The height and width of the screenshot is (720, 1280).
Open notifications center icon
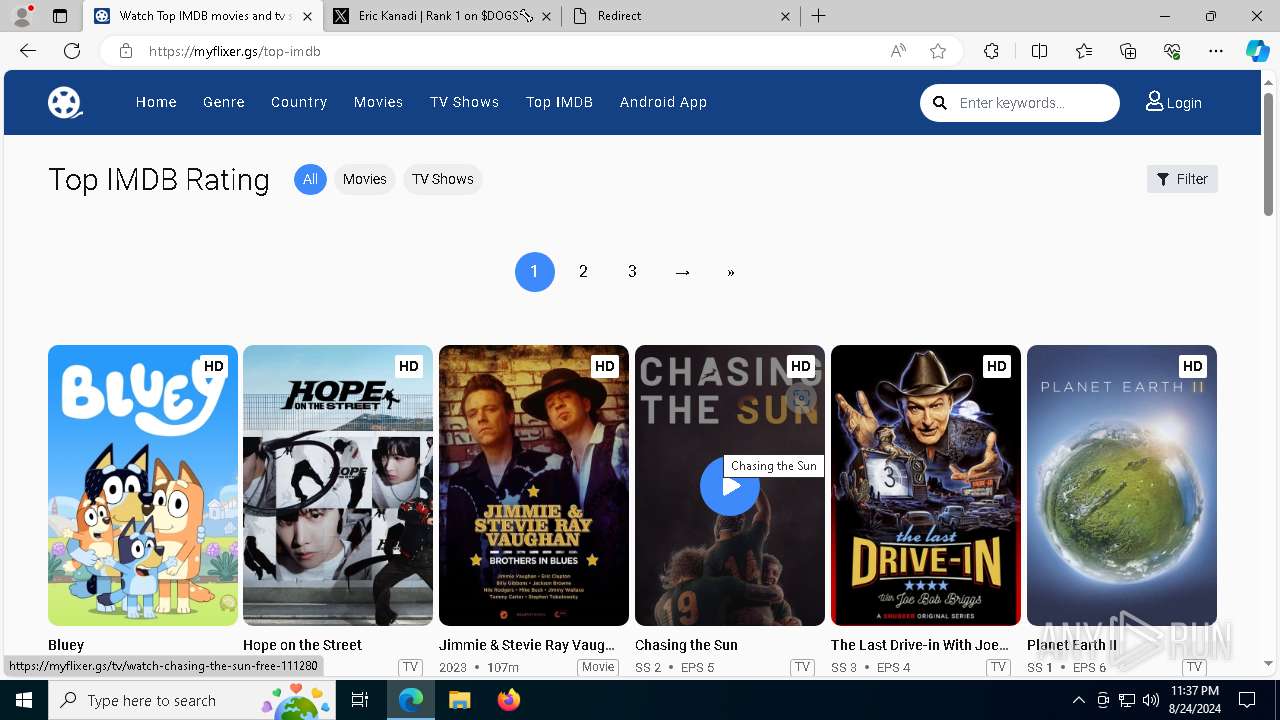(x=1247, y=700)
